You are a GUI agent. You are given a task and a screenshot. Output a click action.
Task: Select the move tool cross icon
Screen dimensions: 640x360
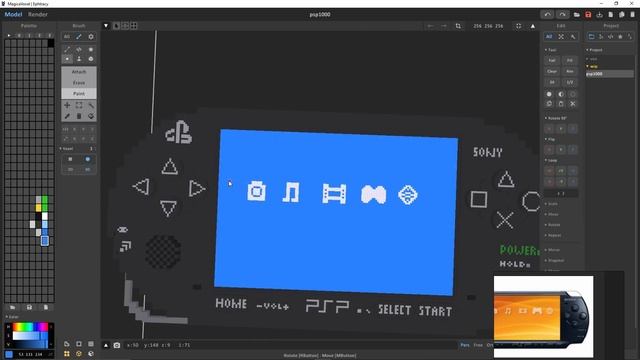(x=67, y=105)
